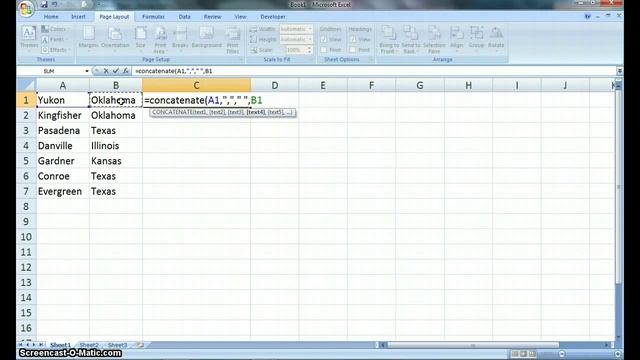Open the Width Automatic dropdown
640x360 pixels.
310,29
